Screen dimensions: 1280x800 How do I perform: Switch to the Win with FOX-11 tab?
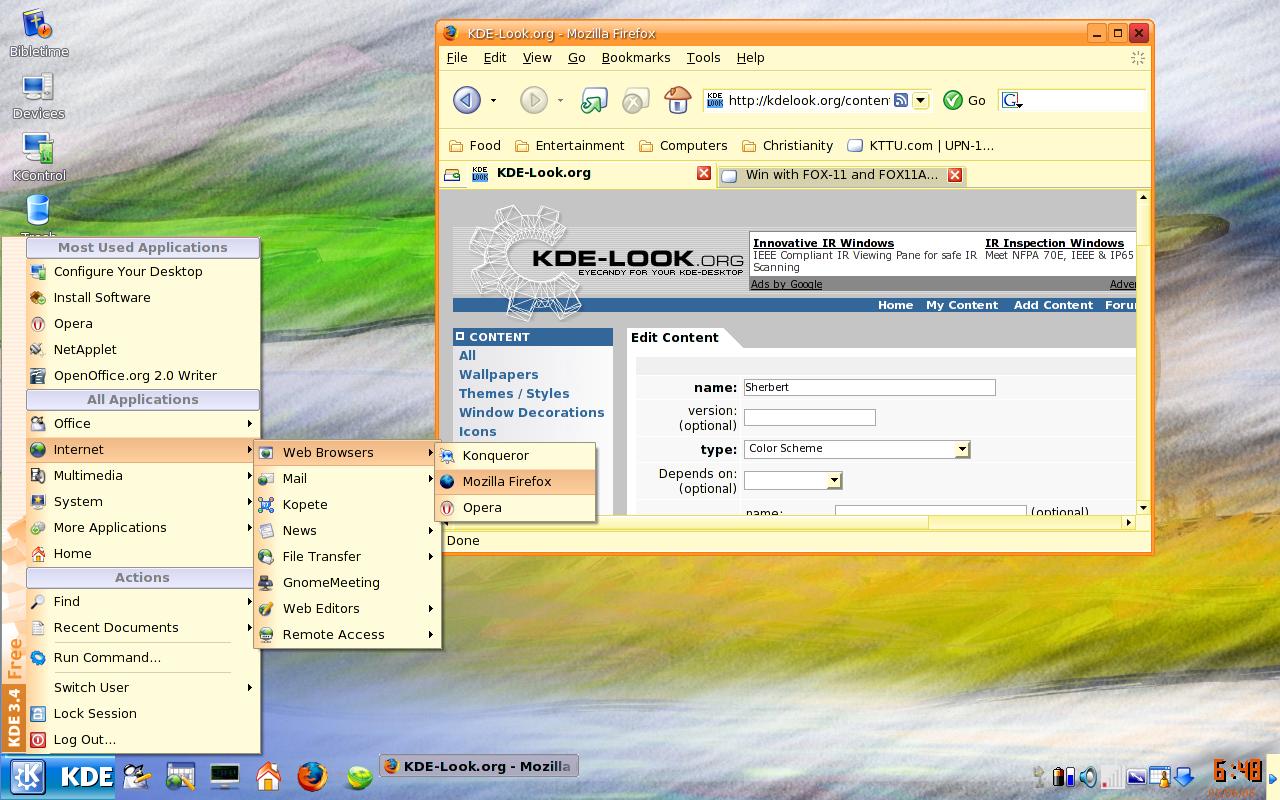point(841,175)
